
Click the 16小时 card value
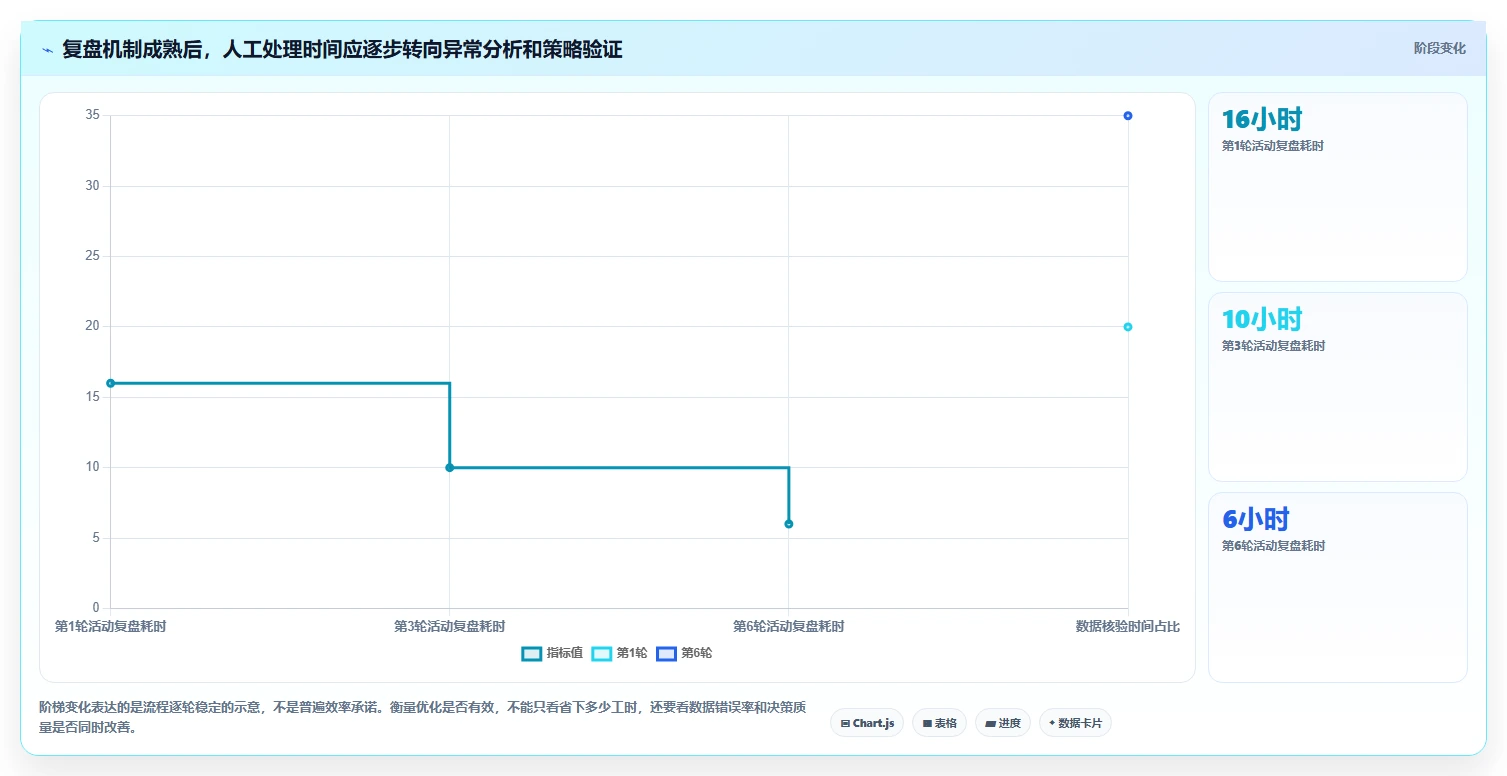1262,120
